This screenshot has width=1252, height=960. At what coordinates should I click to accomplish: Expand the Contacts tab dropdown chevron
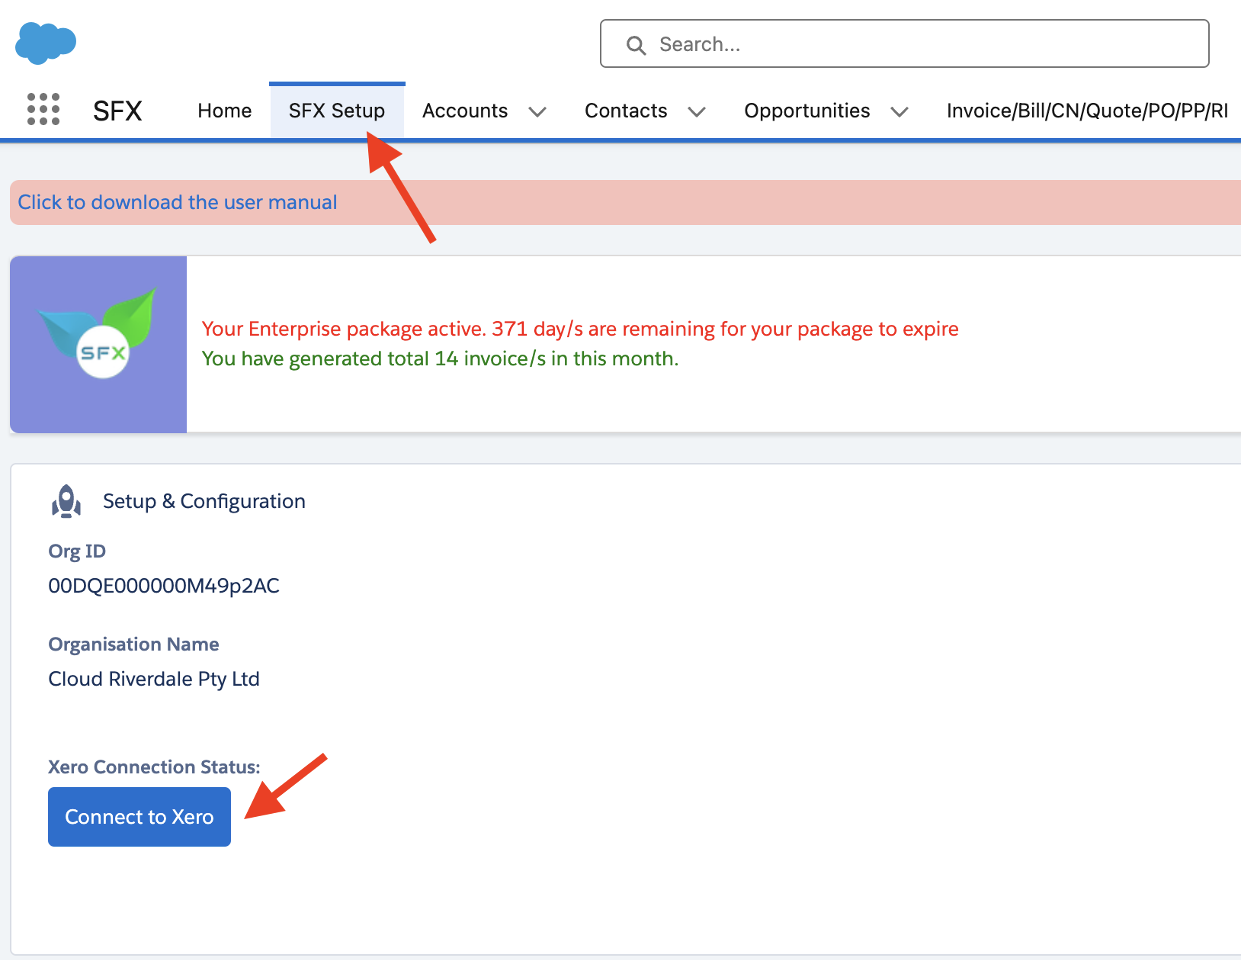pos(697,112)
